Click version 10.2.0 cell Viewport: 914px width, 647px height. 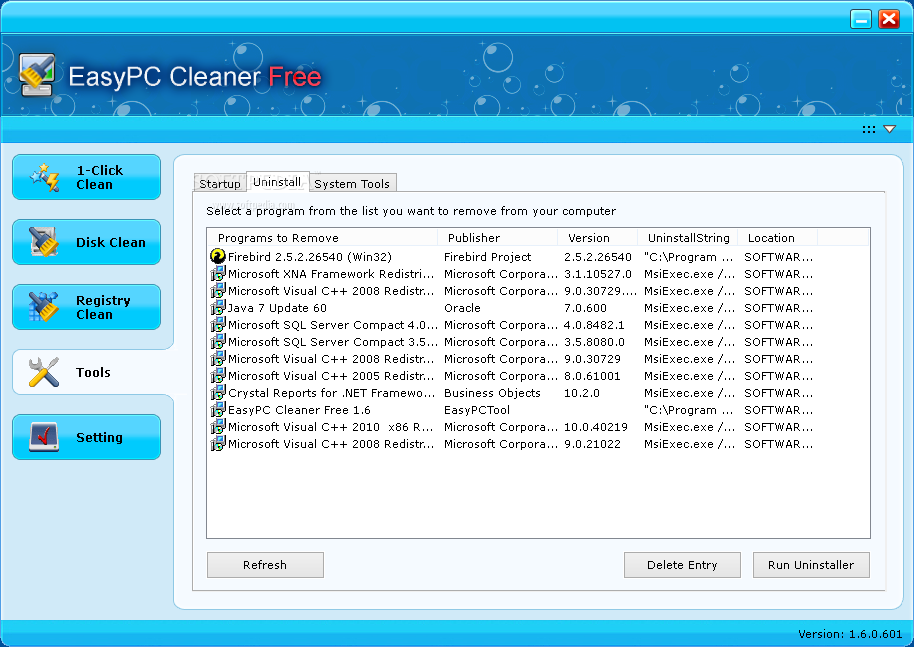coord(582,393)
